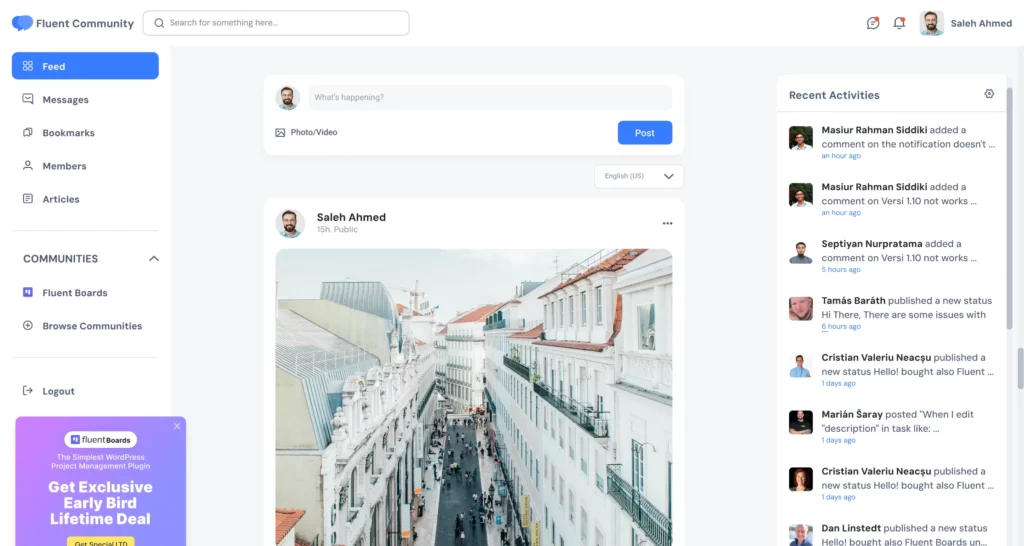Click the Fluent Community title text

click(85, 24)
